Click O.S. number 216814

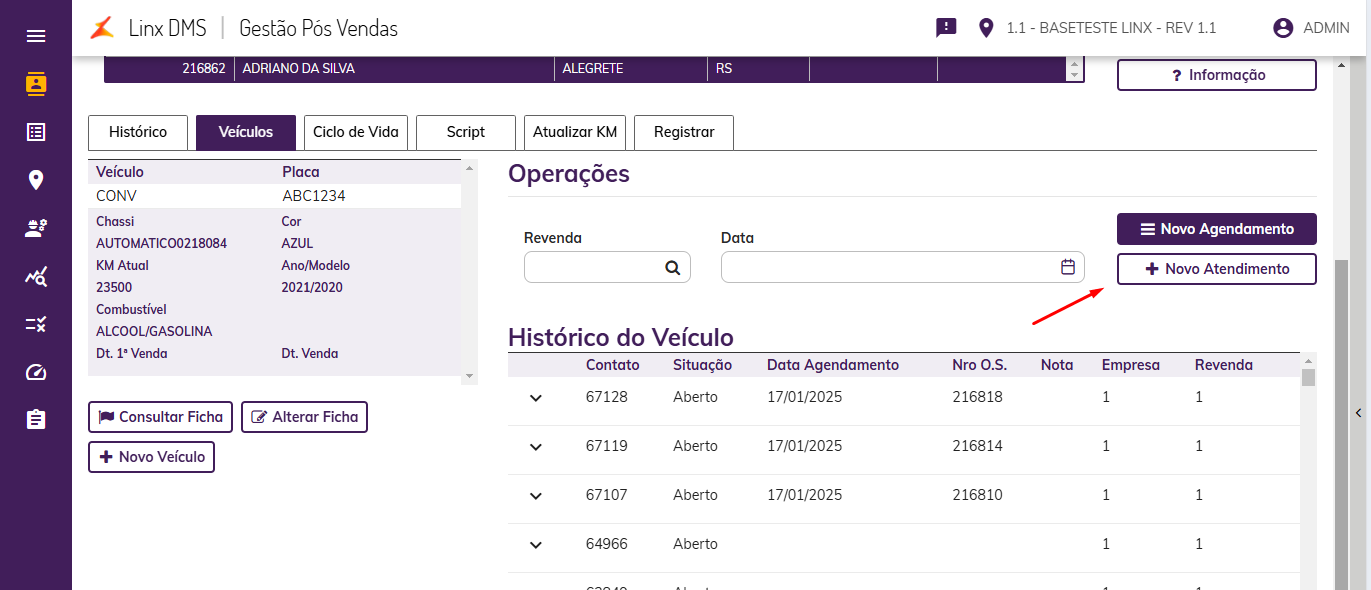[978, 446]
